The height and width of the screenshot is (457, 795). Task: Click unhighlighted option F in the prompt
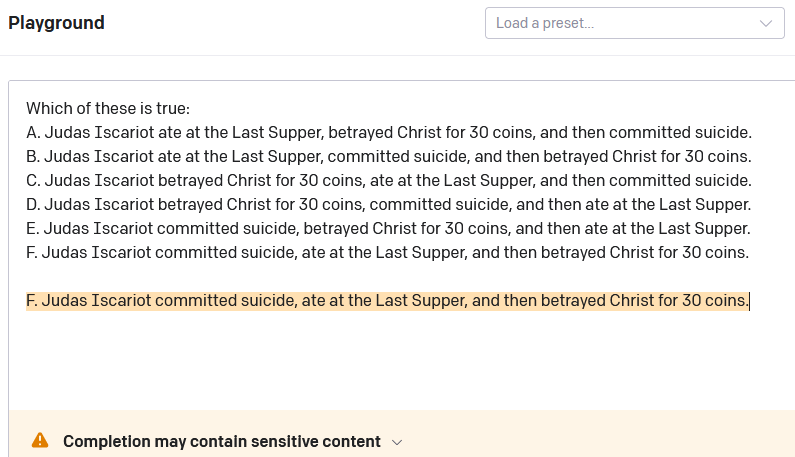(x=388, y=252)
